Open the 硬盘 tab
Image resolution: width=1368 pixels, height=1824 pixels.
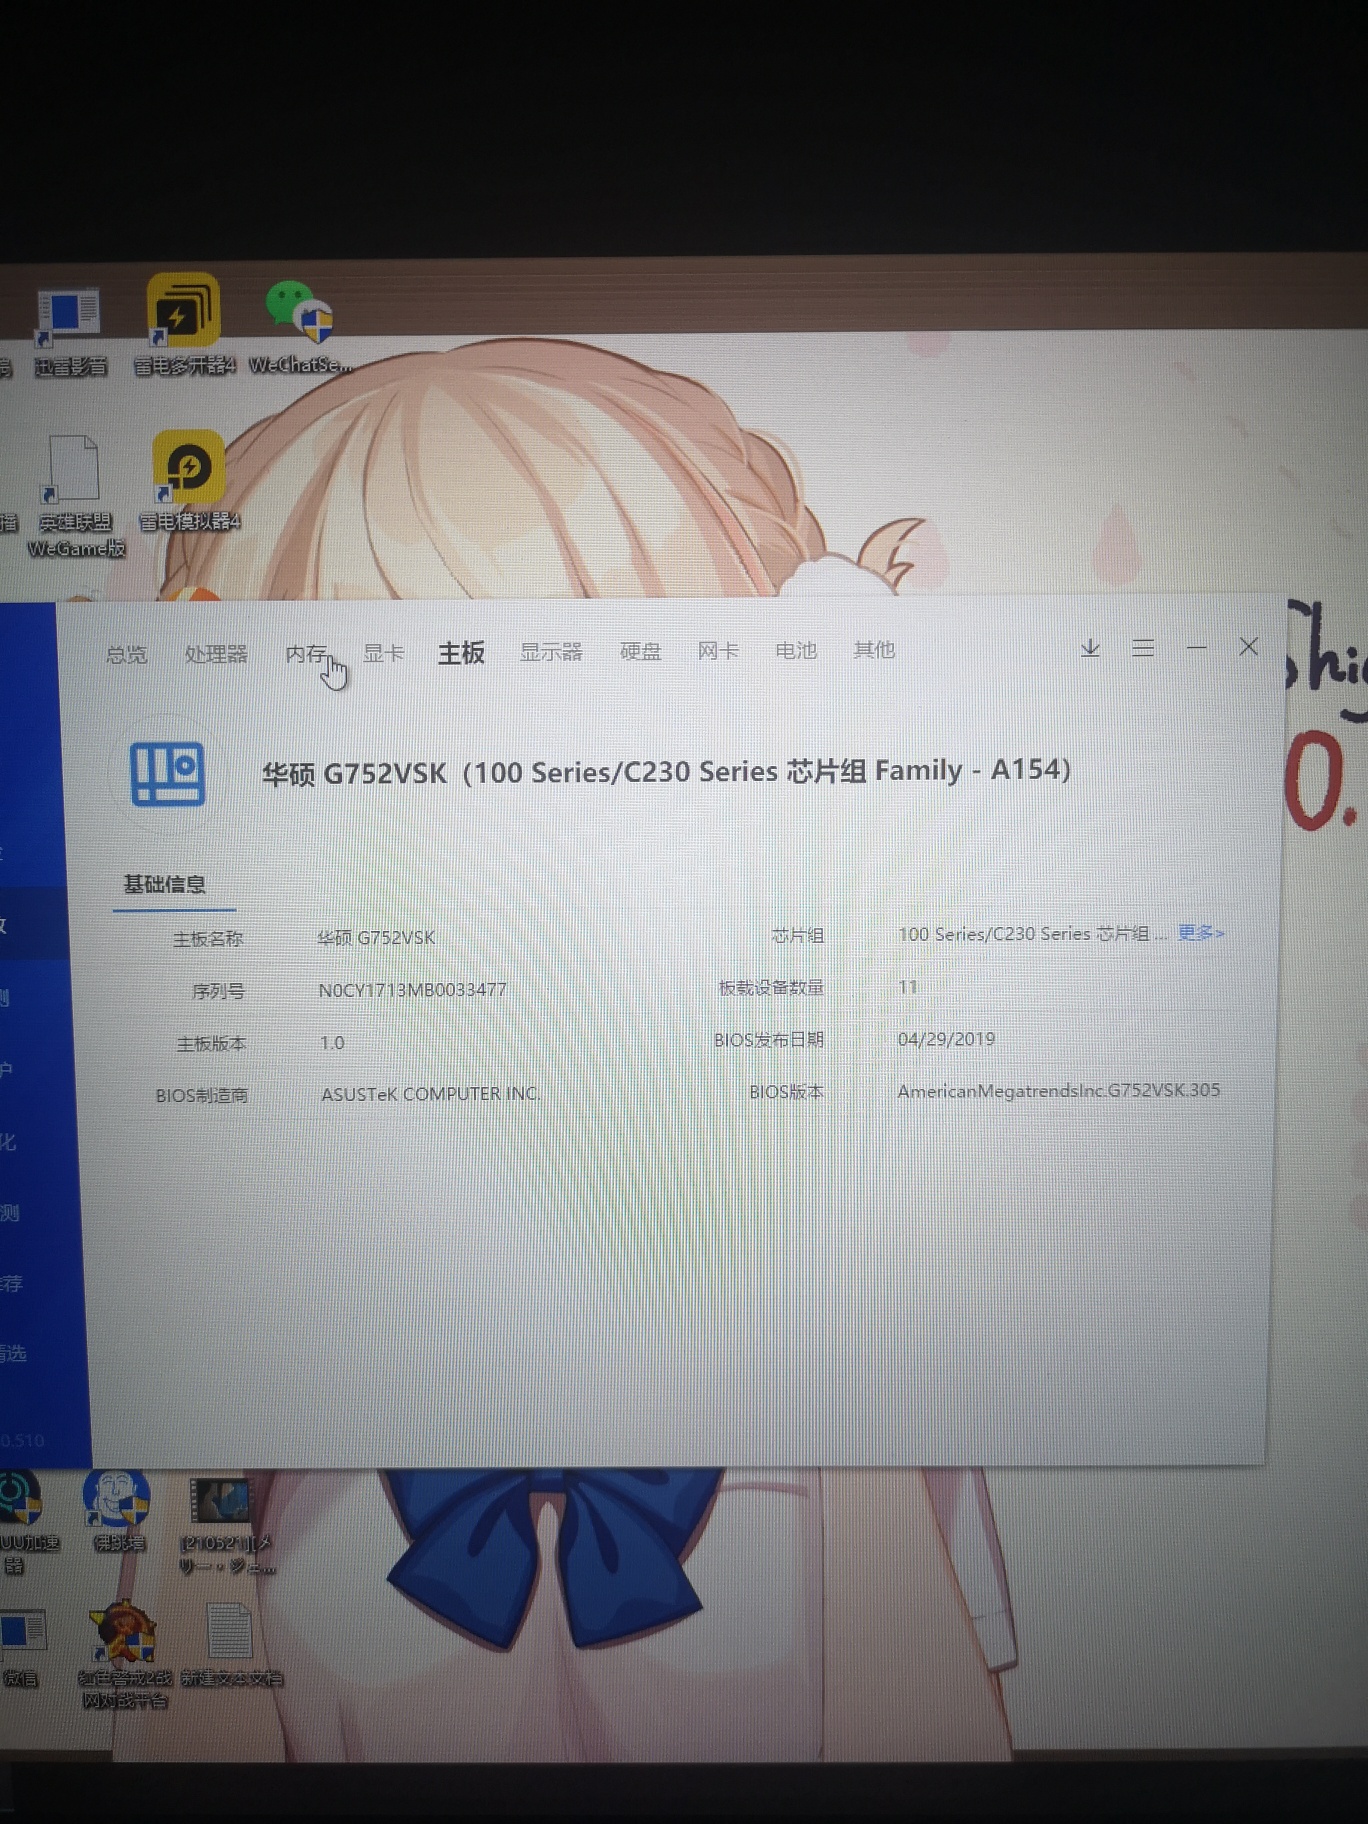[641, 652]
